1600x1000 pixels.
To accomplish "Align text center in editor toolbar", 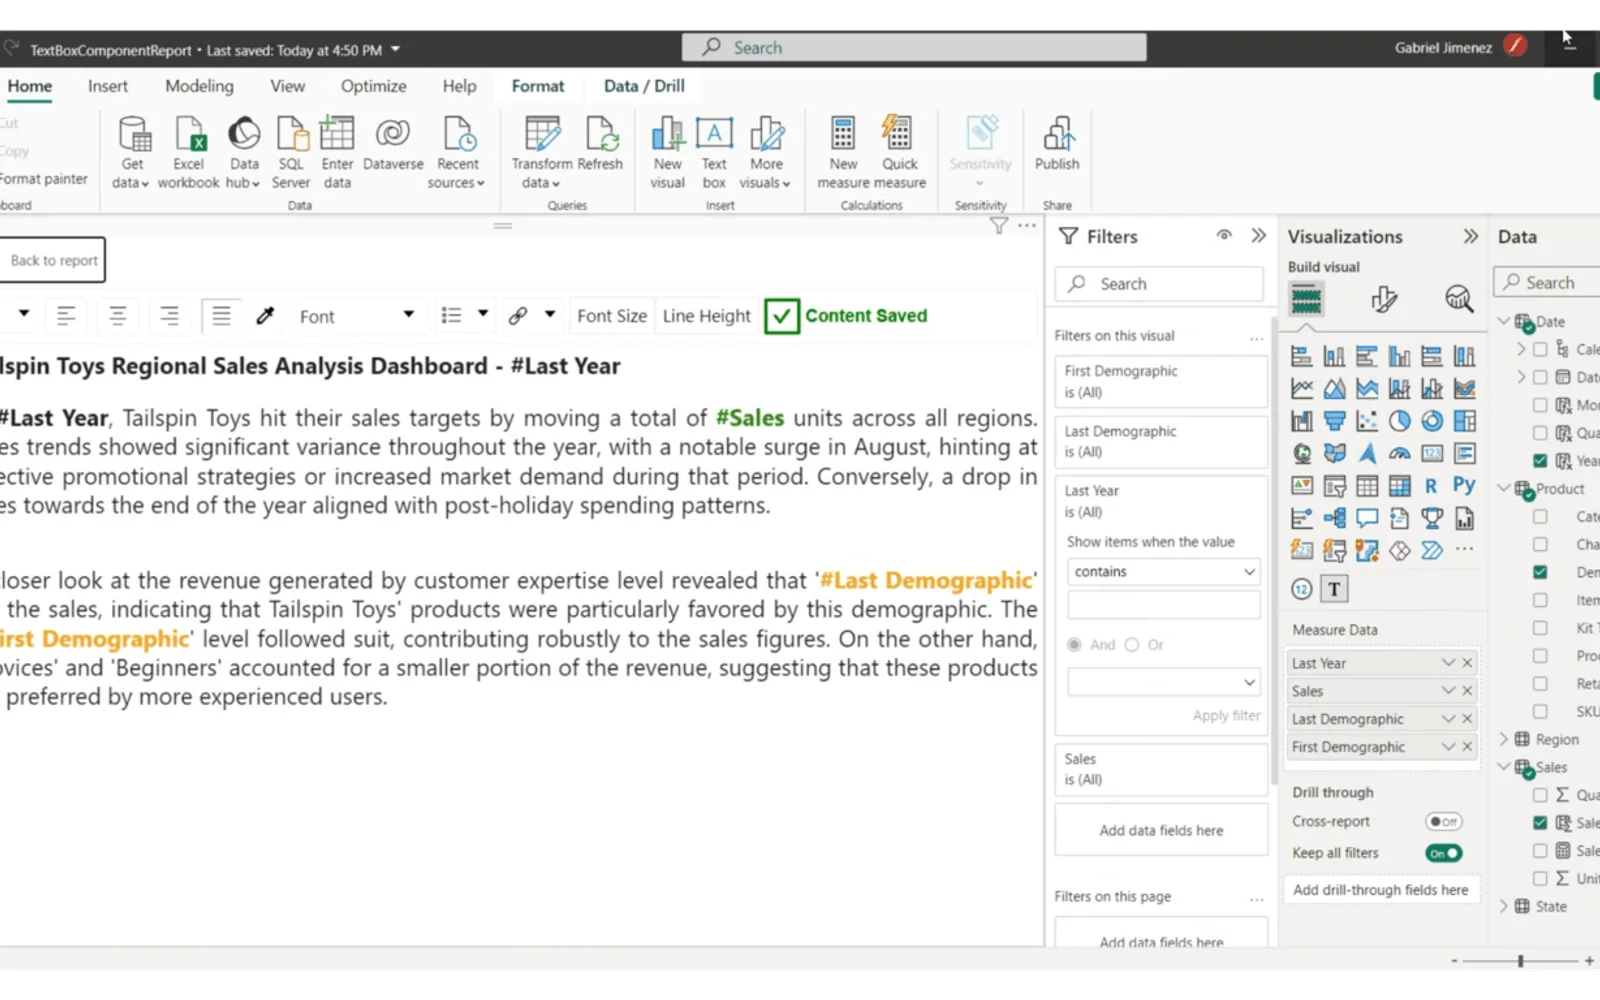I will pos(117,316).
